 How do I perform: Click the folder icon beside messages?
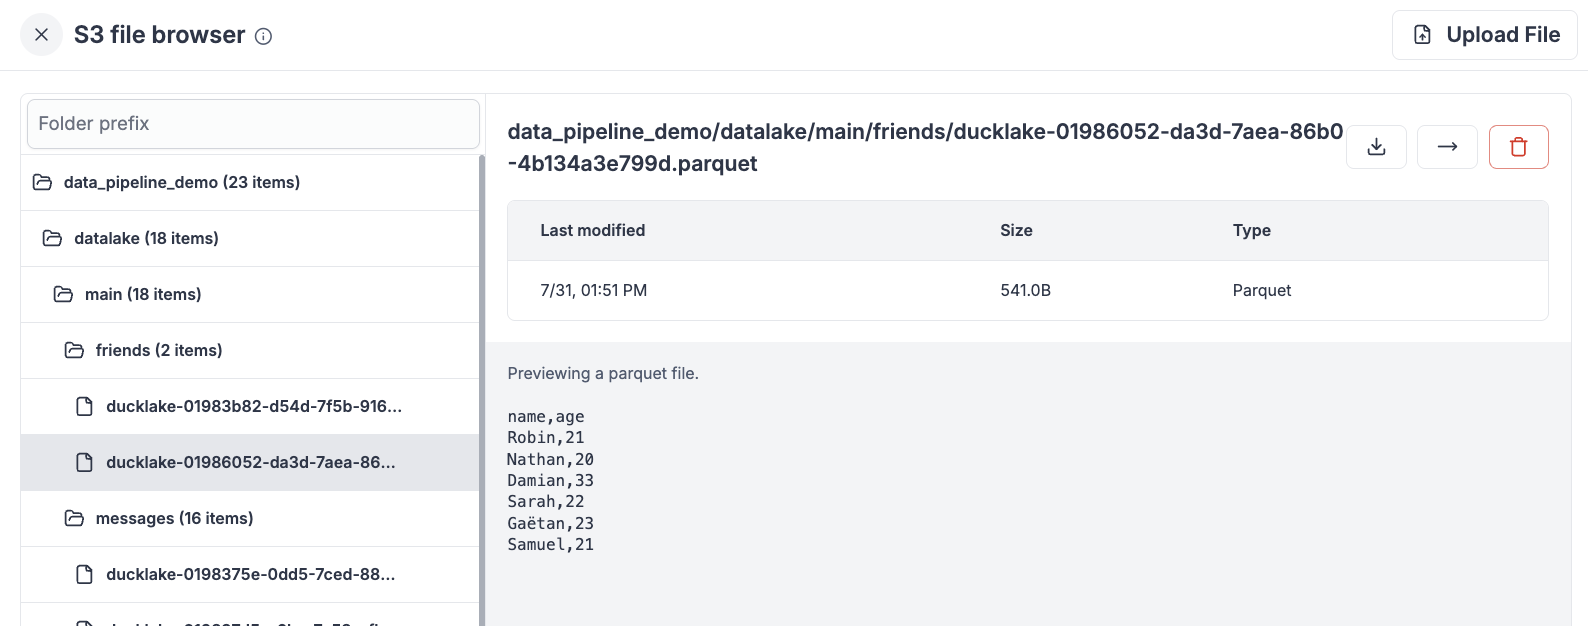[x=74, y=518]
